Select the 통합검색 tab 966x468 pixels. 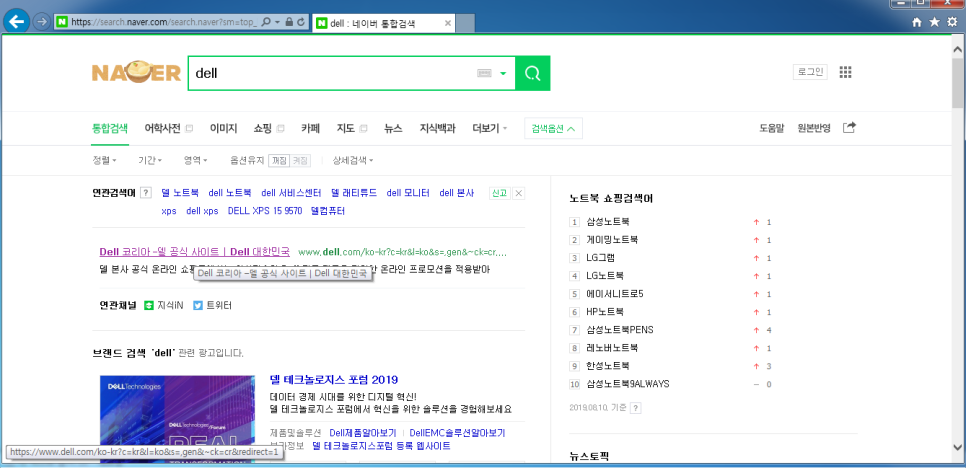coord(110,129)
